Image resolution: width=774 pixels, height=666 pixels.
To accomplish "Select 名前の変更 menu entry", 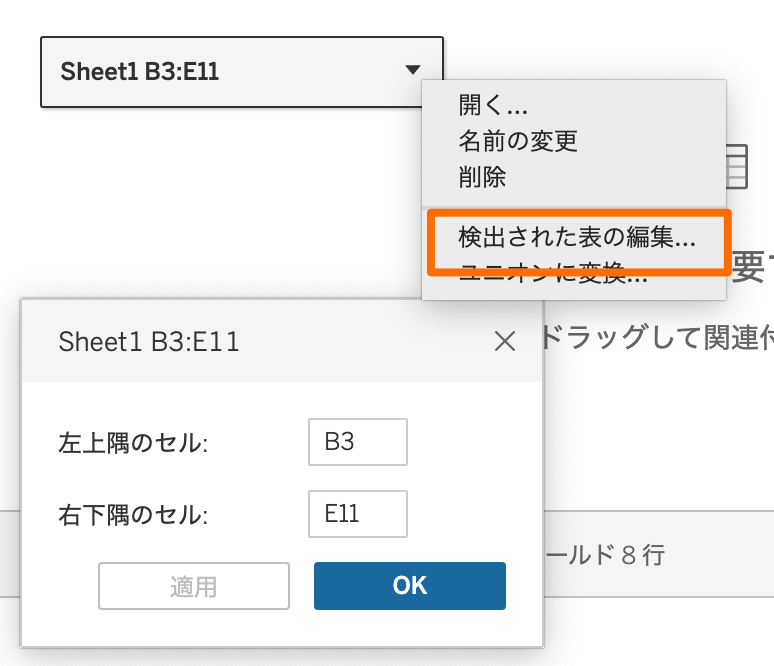I will 518,141.
